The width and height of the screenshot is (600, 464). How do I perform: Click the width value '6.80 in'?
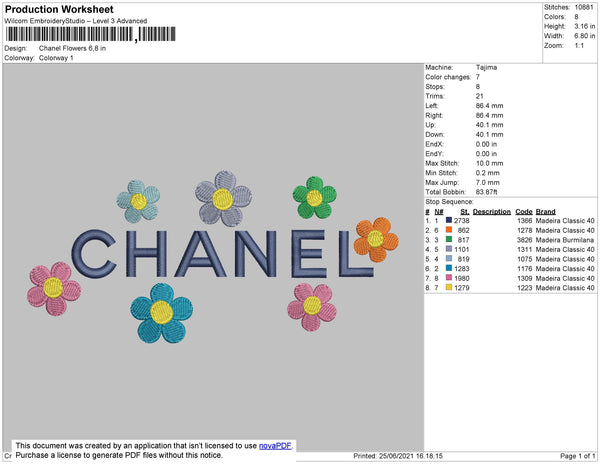pyautogui.click(x=585, y=36)
